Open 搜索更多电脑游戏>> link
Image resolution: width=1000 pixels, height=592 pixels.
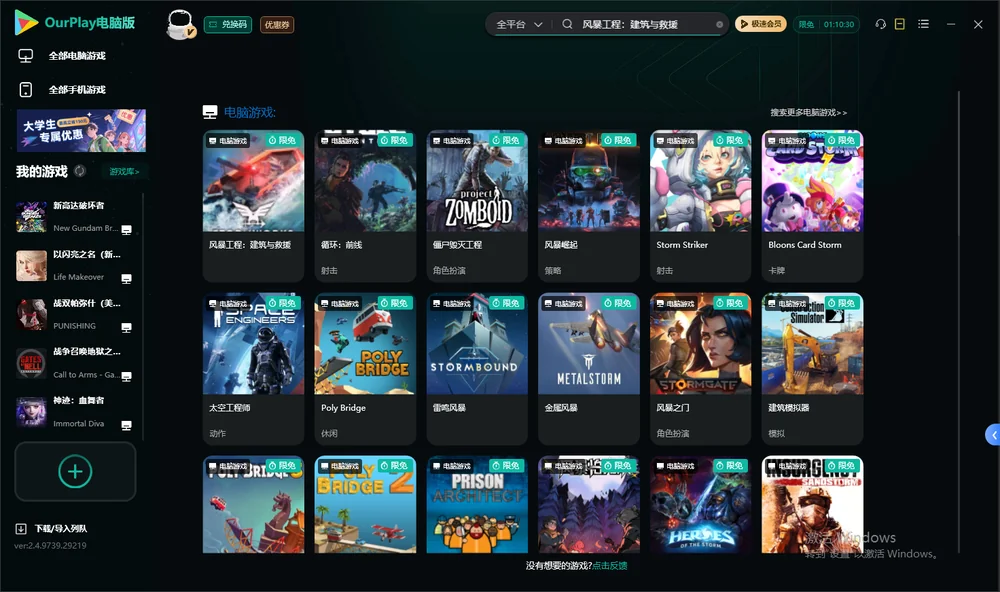[809, 112]
